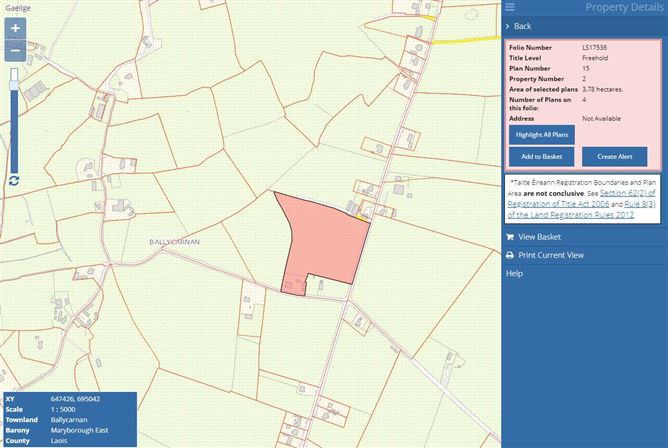The width and height of the screenshot is (668, 448).
Task: Open Section 62(2) Registration of Title Act link
Action: [x=582, y=198]
